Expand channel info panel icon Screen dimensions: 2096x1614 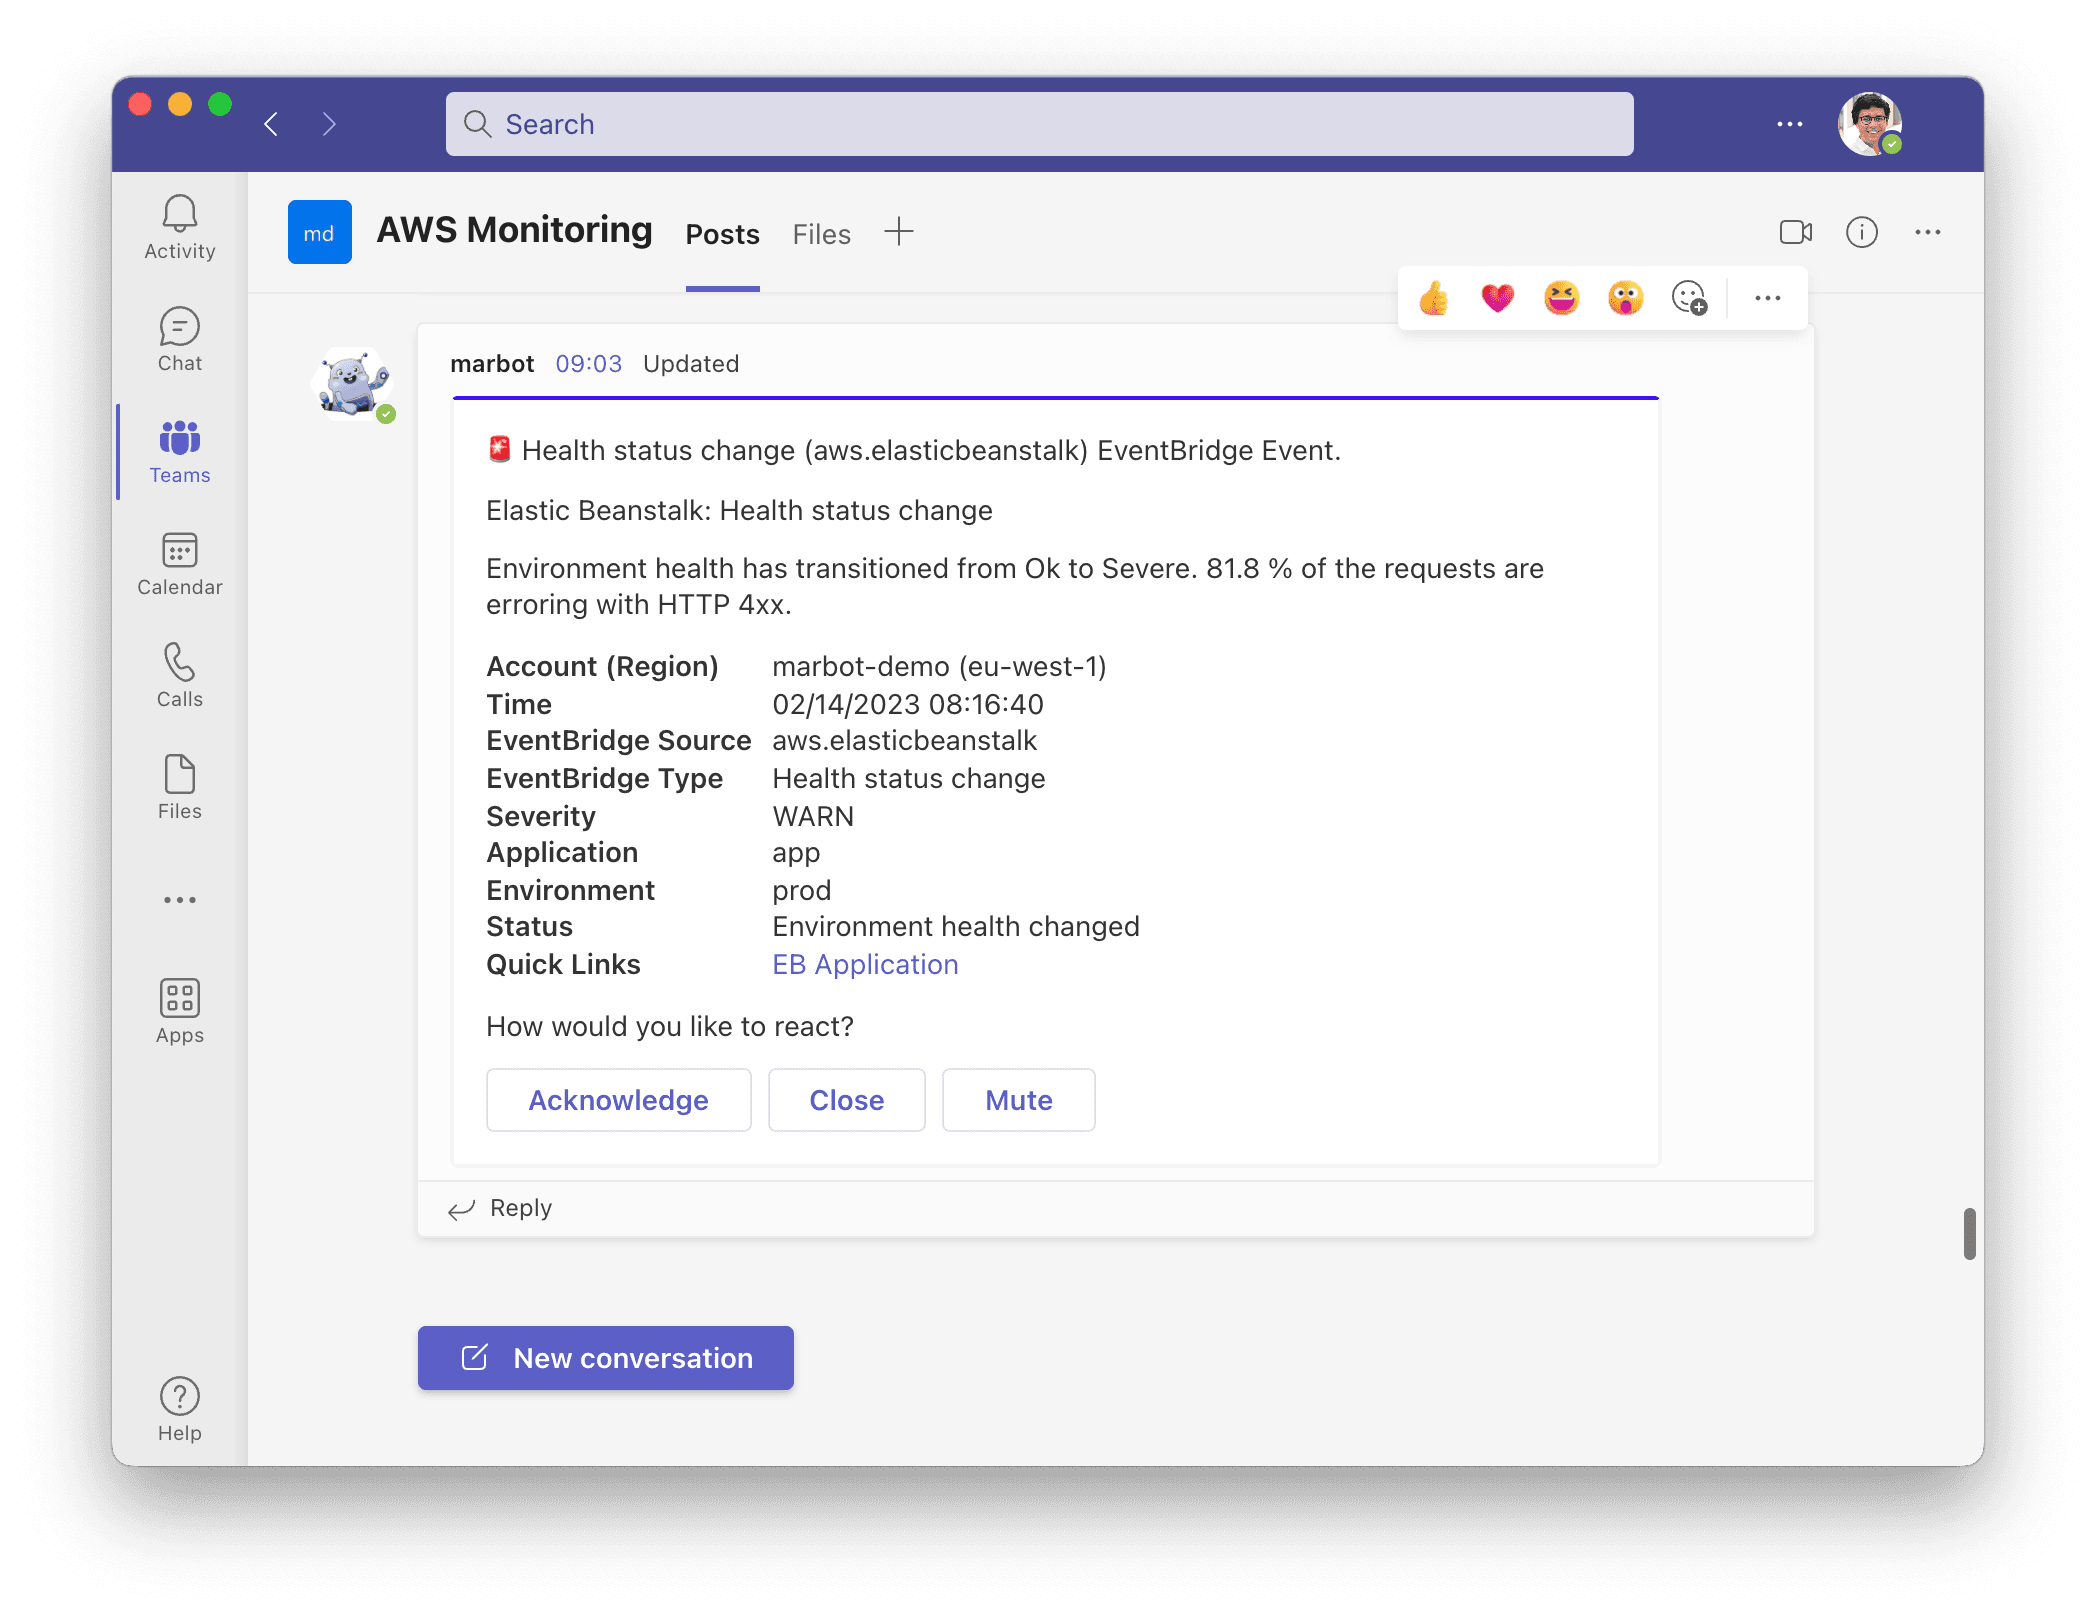(1862, 232)
